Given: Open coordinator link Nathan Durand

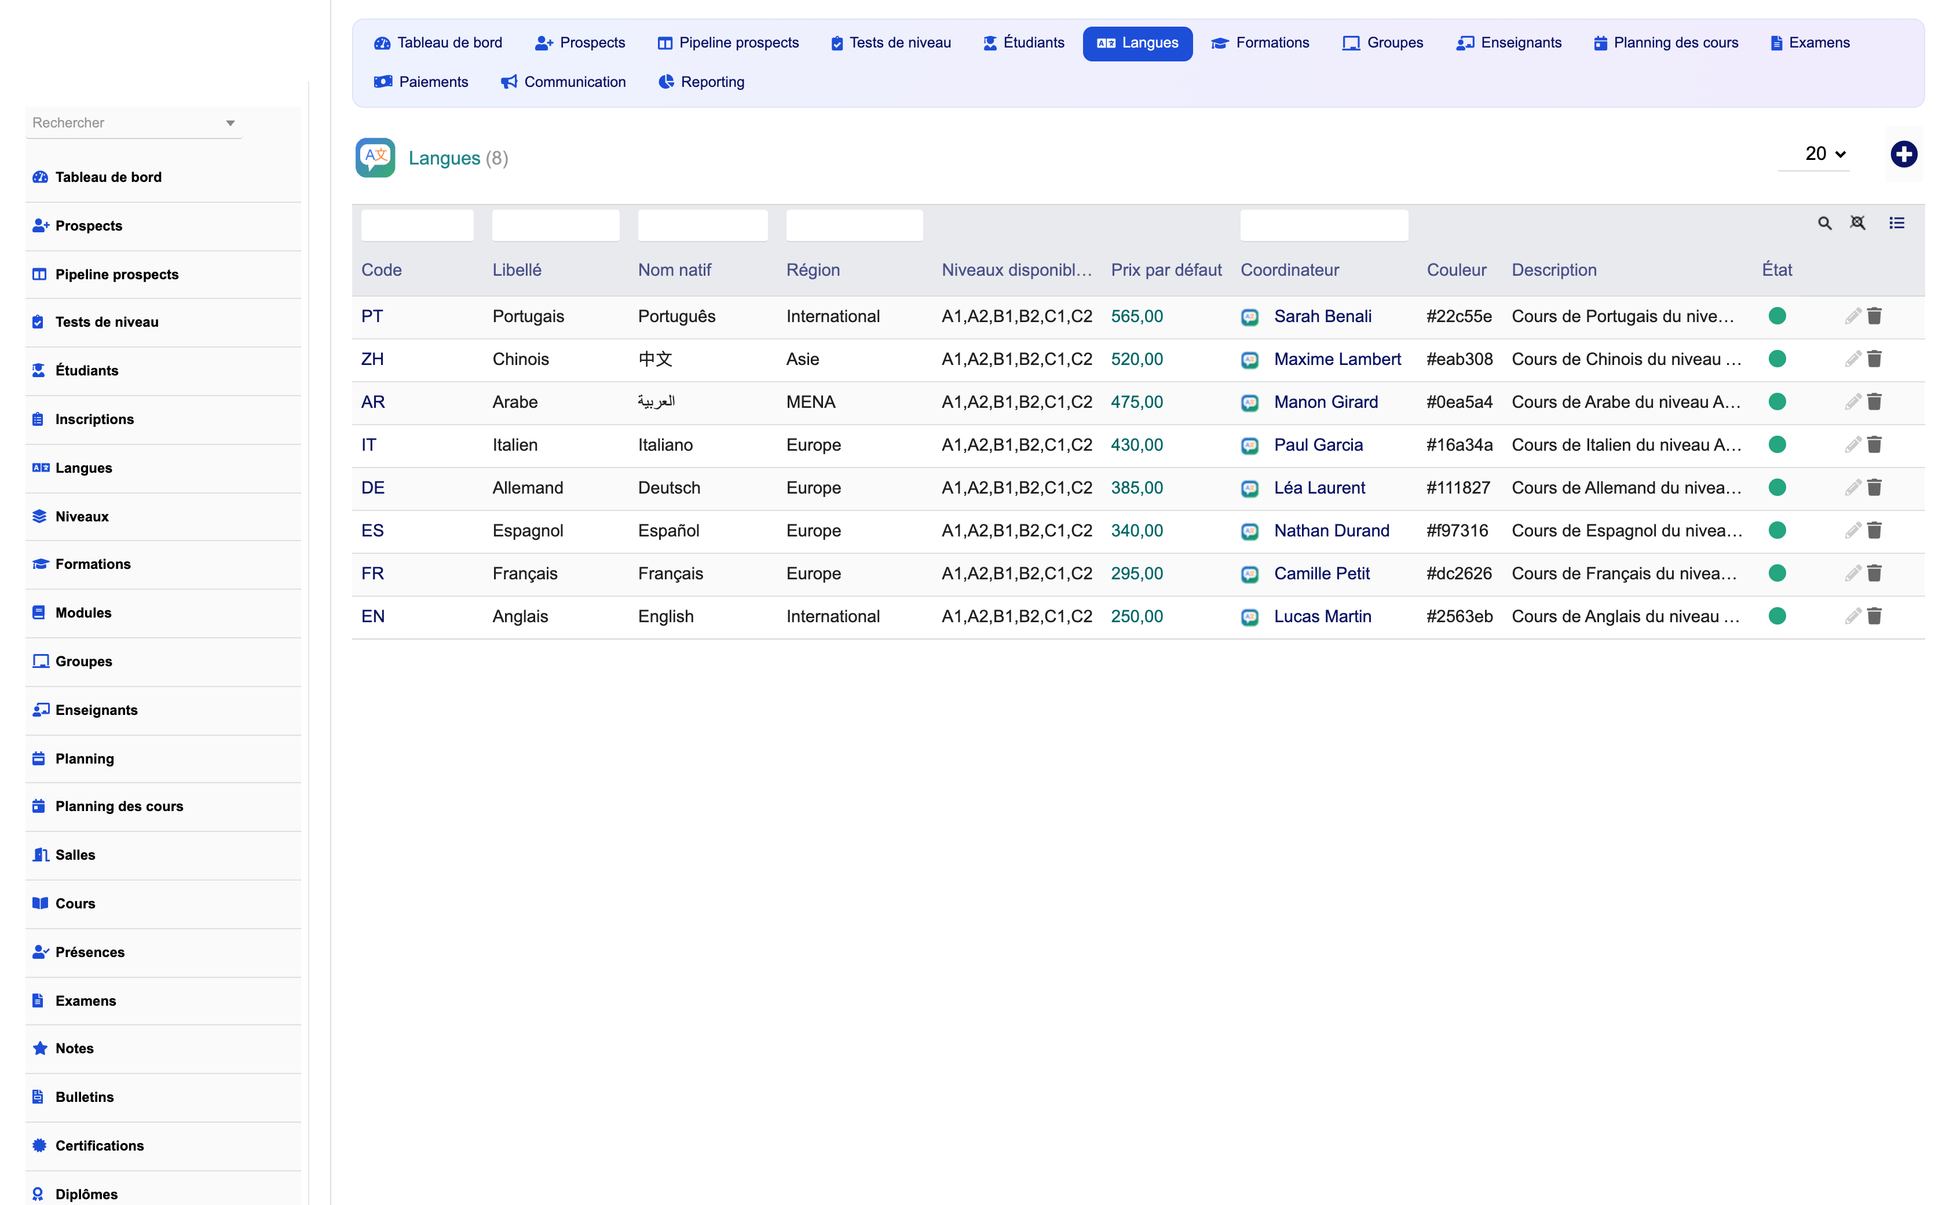Looking at the screenshot, I should [x=1331, y=531].
